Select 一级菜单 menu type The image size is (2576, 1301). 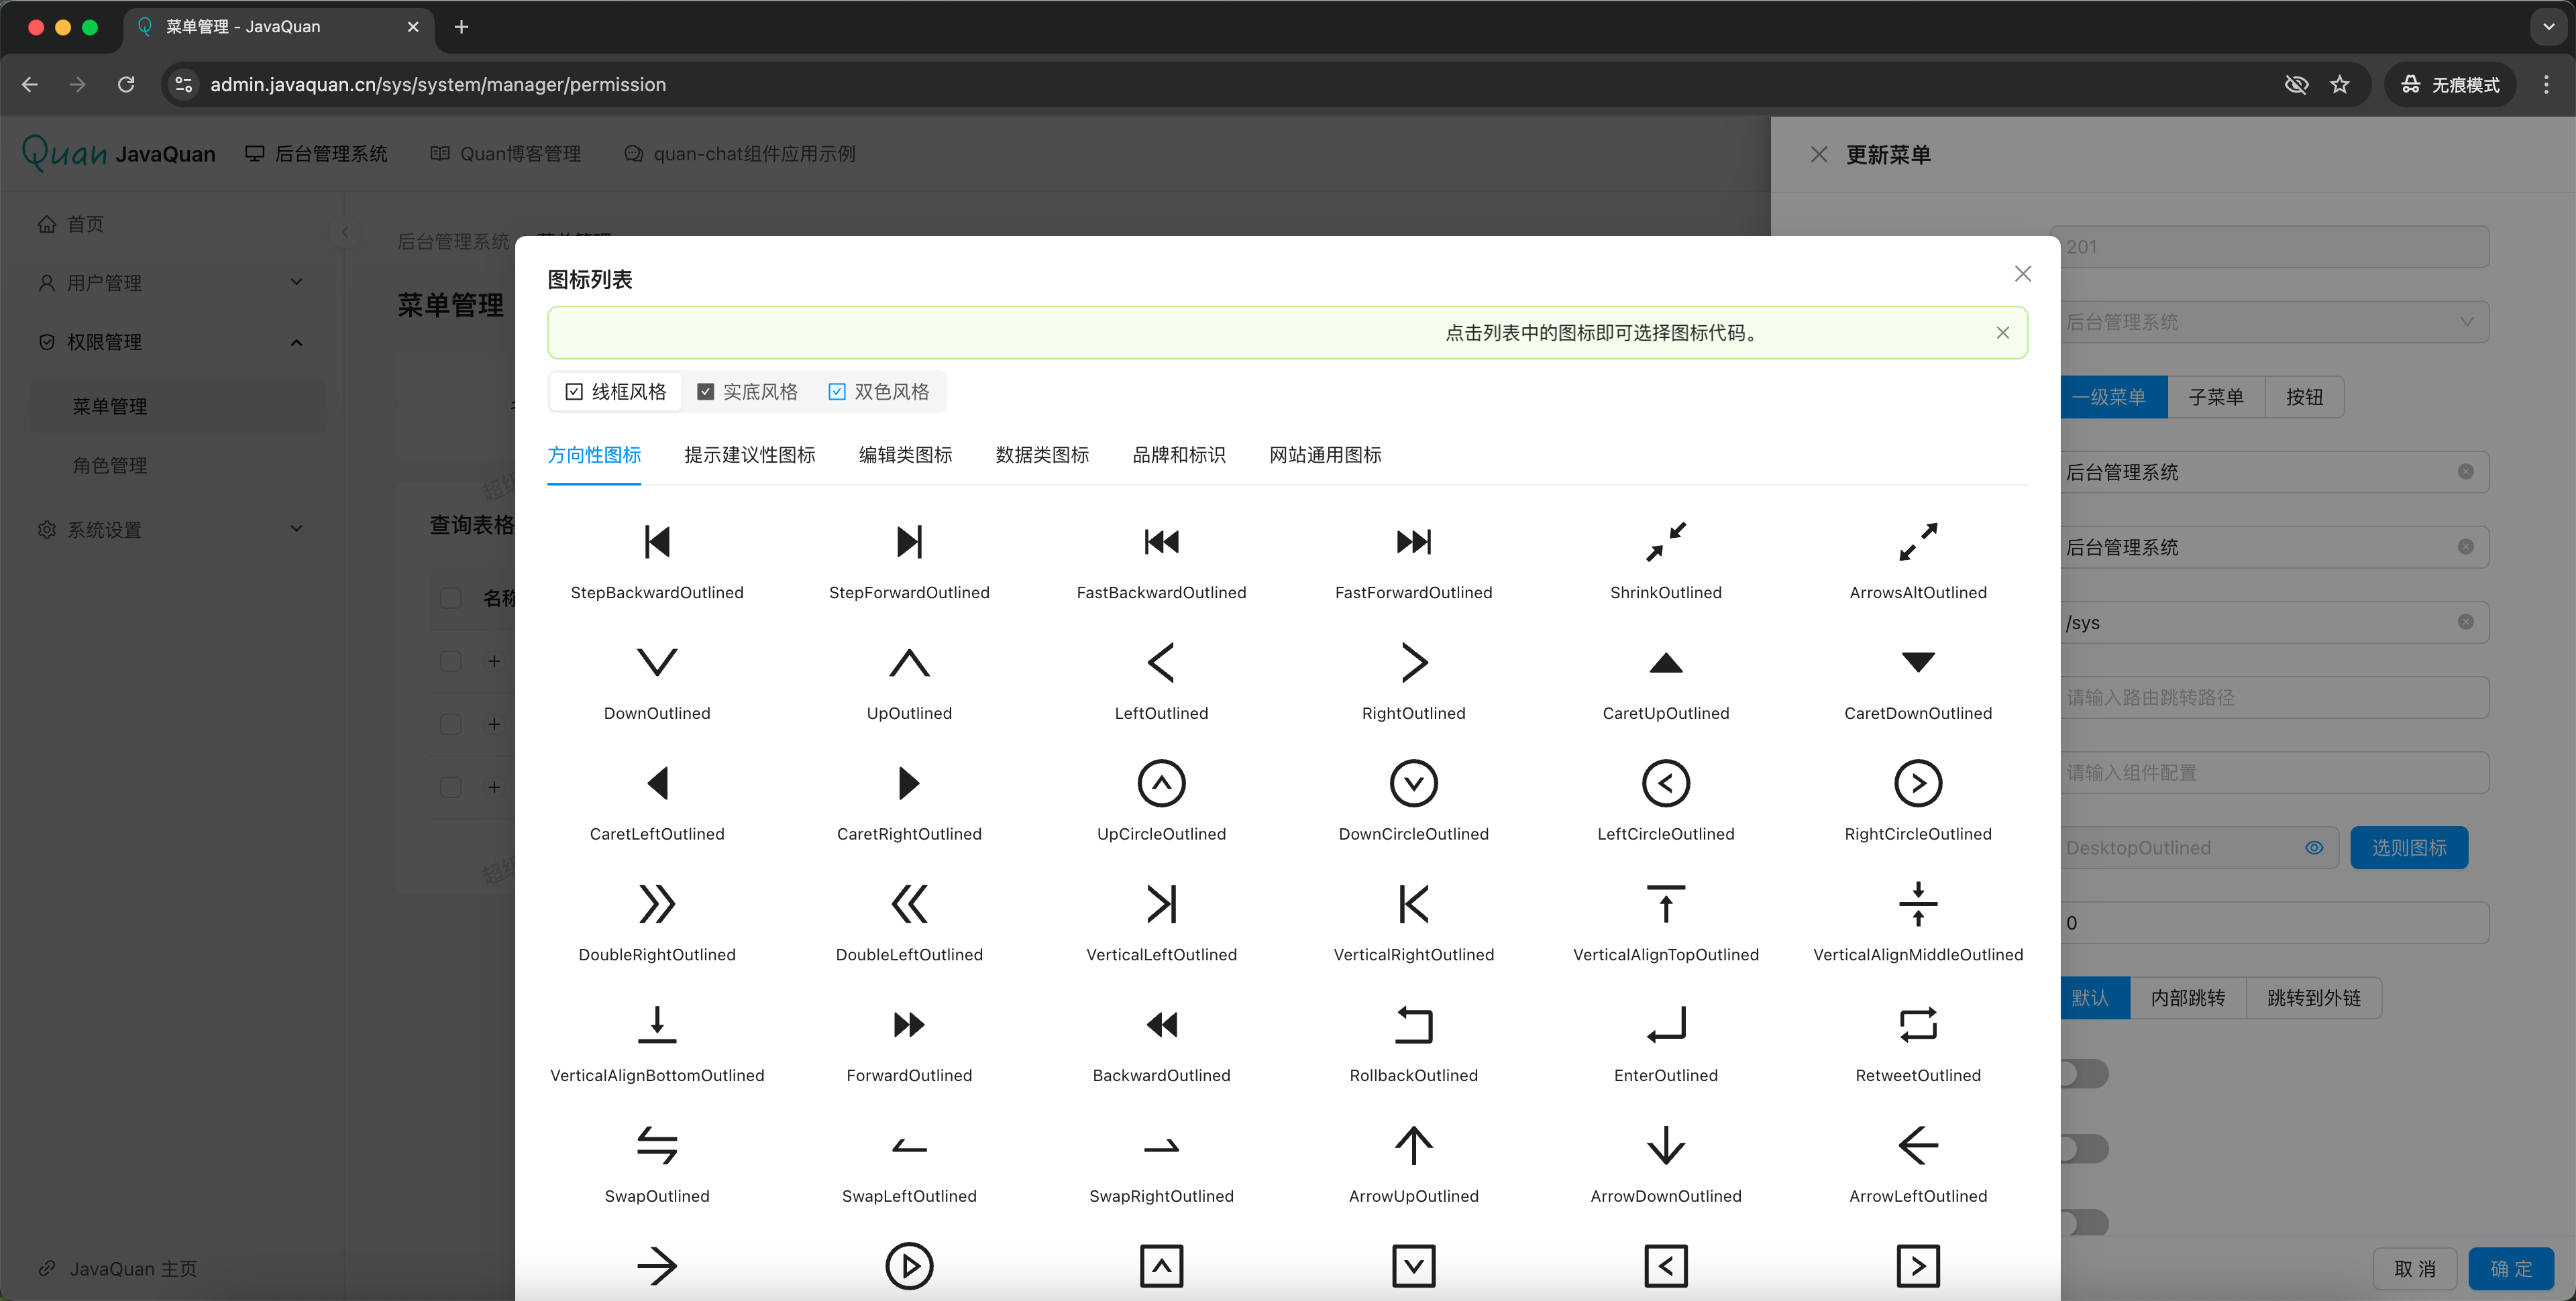(2108, 397)
